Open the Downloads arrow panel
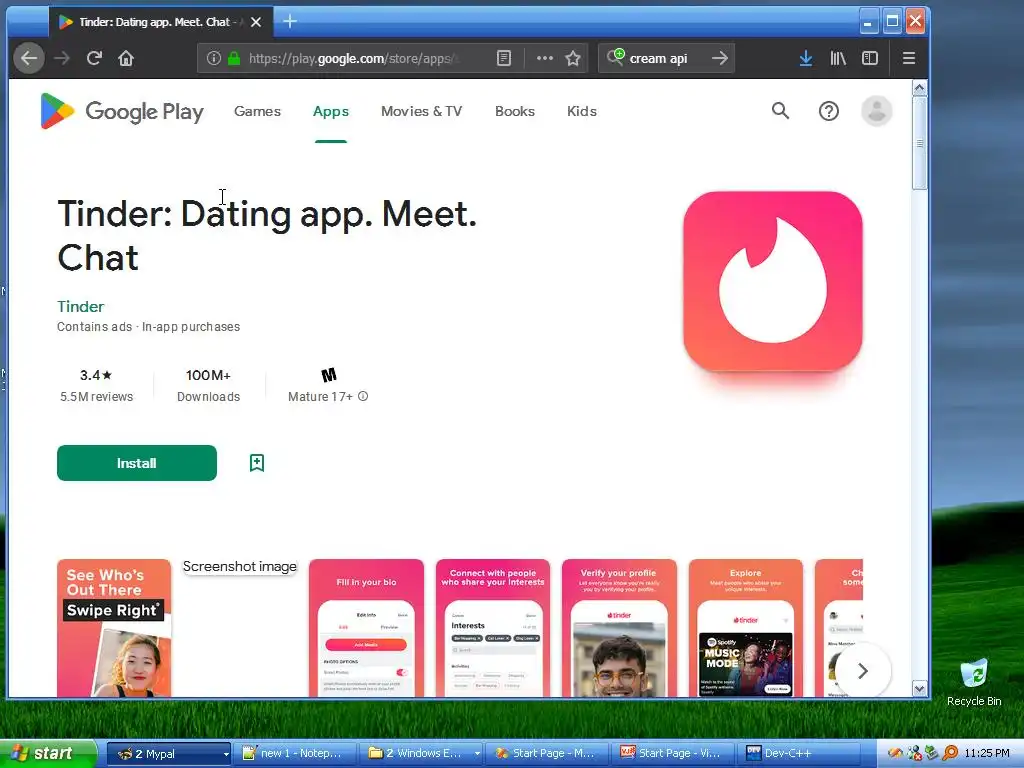Screen dimensions: 1024x768 806,58
